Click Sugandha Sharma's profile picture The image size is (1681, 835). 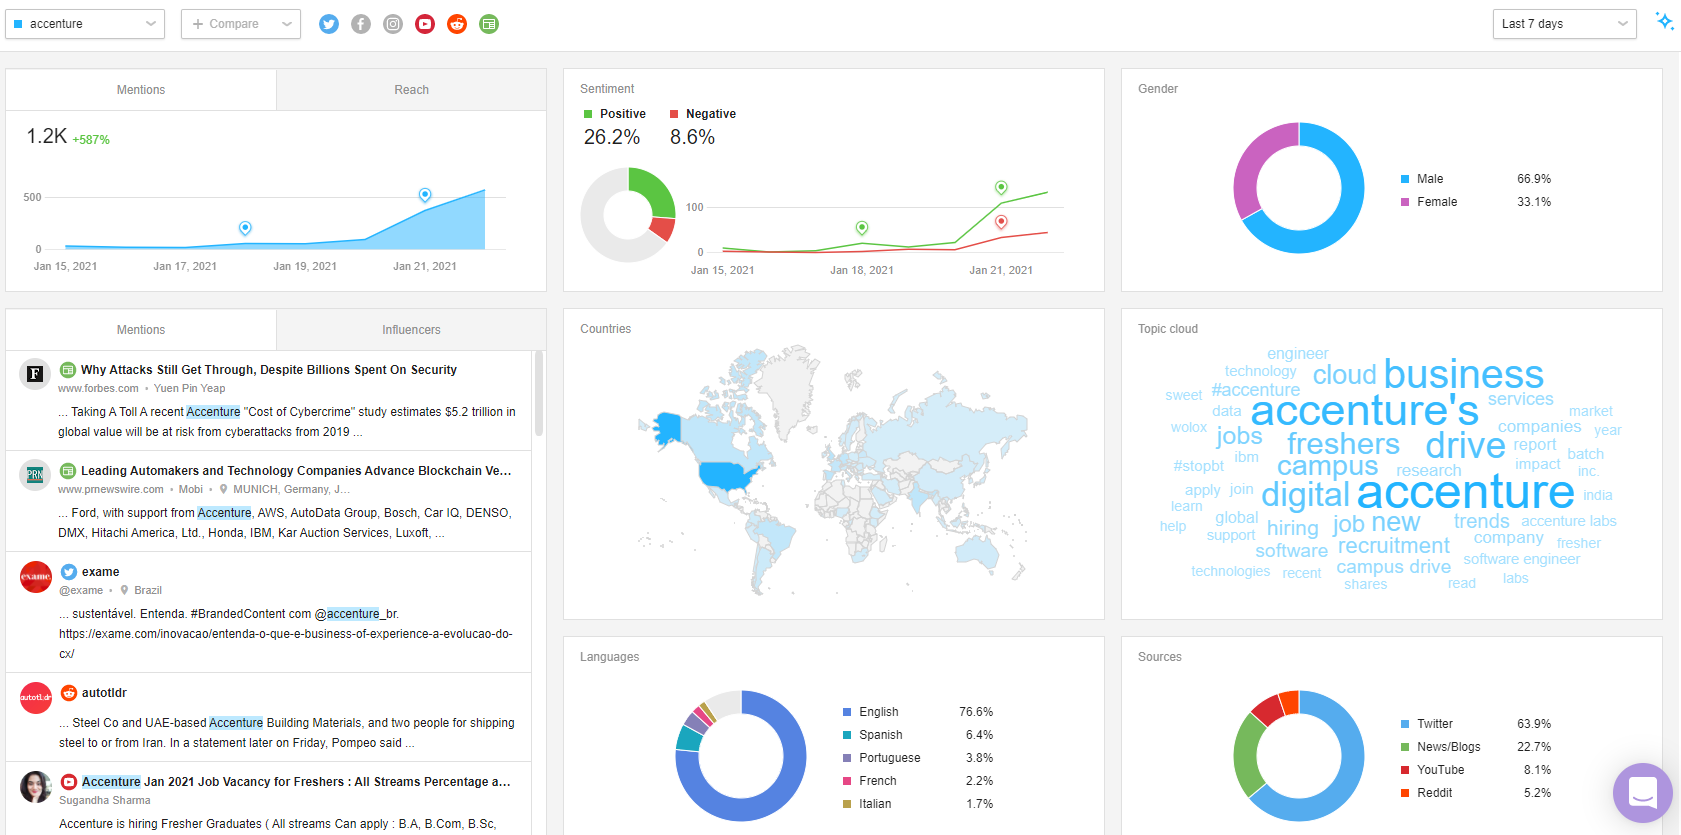coord(36,787)
